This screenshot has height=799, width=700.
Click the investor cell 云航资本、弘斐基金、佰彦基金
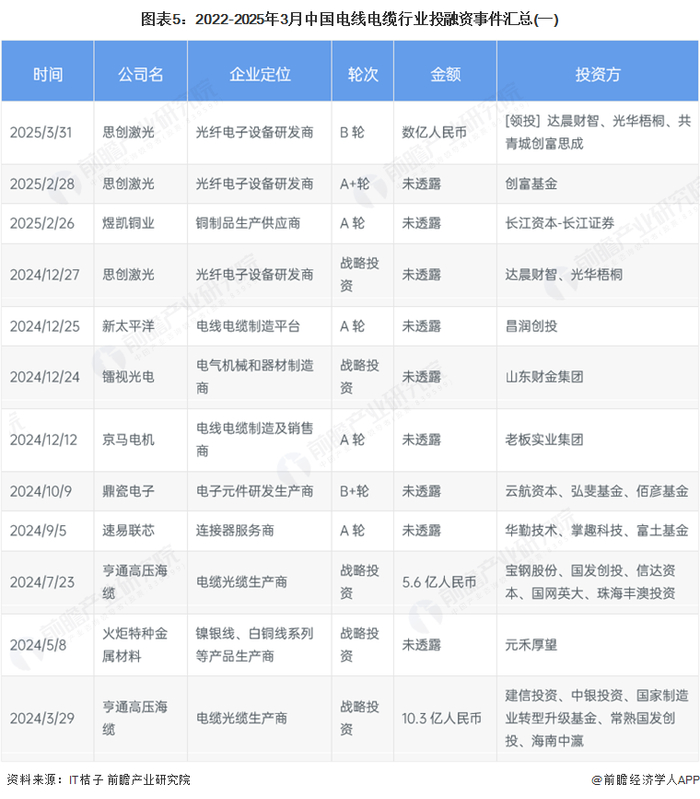click(597, 491)
